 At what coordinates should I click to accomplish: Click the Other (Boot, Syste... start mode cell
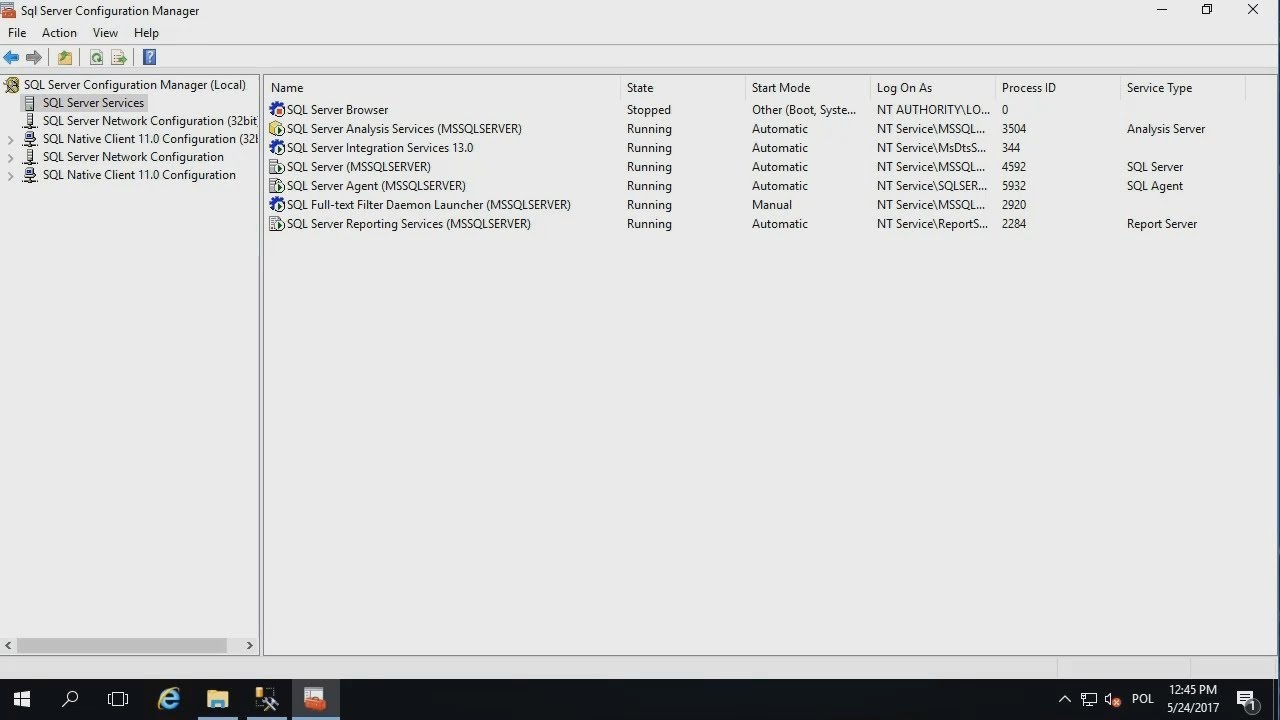coord(804,110)
